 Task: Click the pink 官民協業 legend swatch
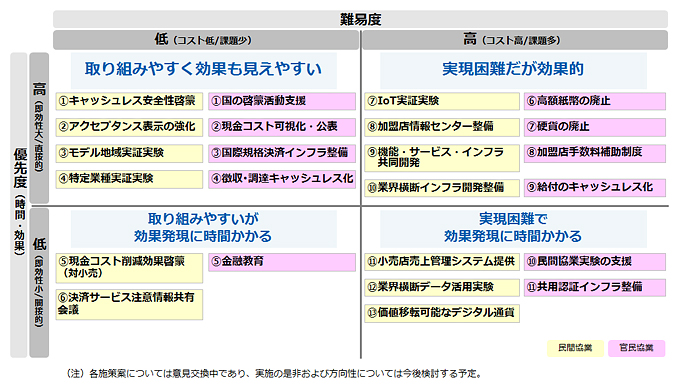[x=636, y=348]
